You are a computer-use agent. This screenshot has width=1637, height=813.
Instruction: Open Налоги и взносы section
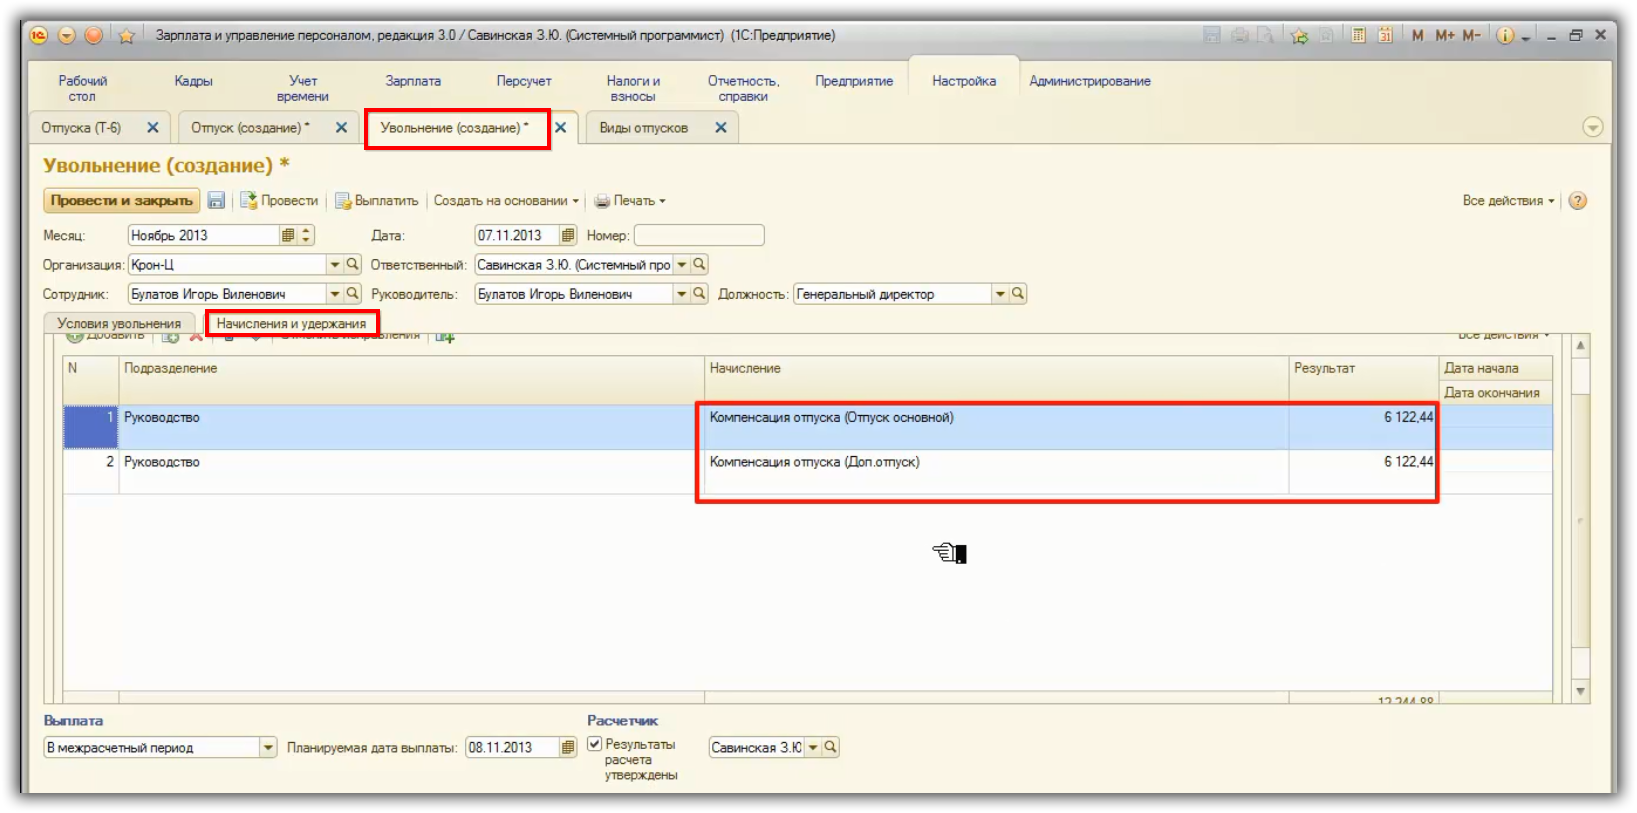coord(633,89)
